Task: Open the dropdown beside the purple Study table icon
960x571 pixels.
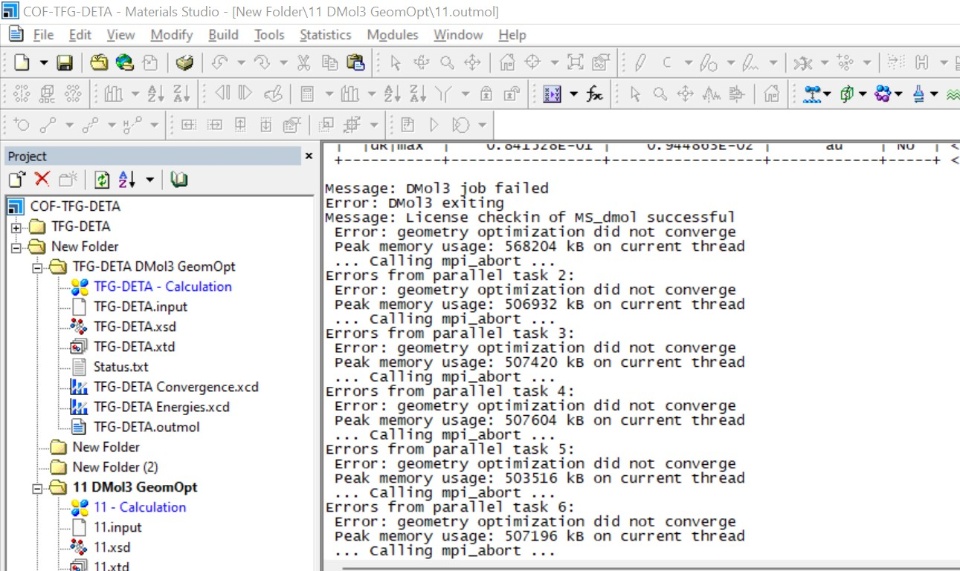Action: [x=574, y=94]
